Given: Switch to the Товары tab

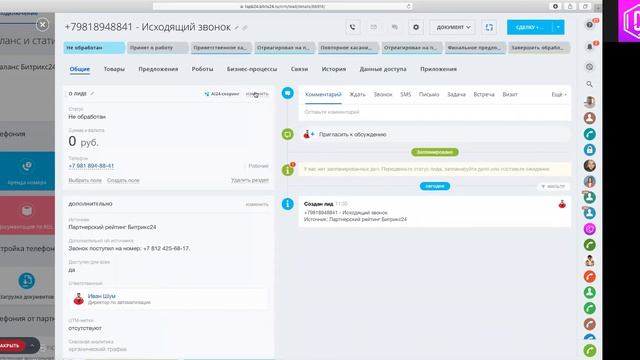Looking at the screenshot, I should (114, 69).
